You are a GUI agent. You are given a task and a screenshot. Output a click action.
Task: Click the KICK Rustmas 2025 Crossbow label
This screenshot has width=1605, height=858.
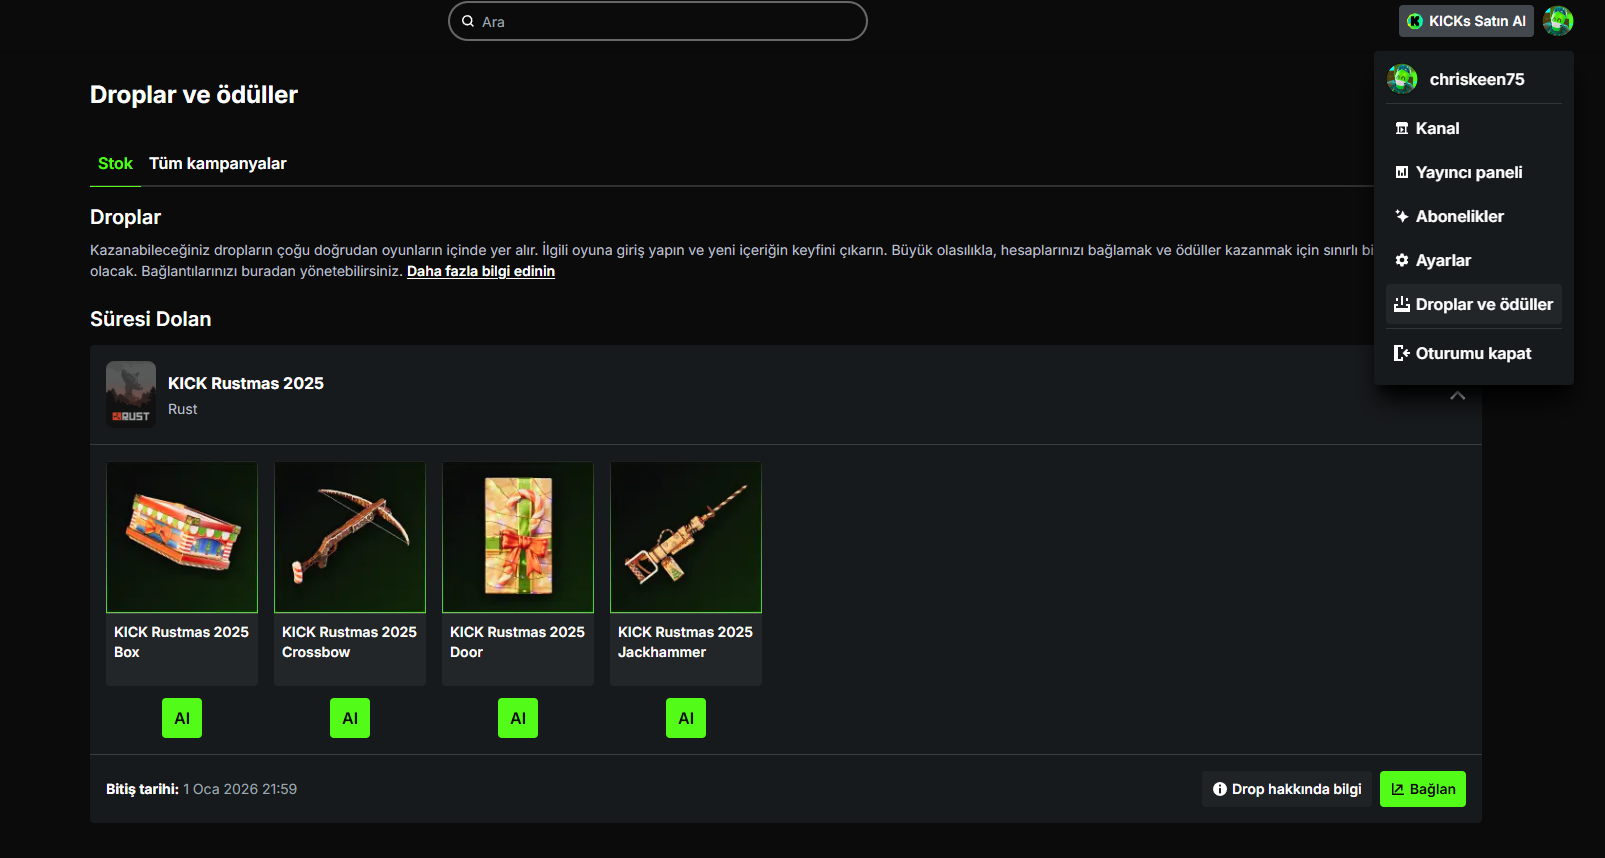click(349, 642)
